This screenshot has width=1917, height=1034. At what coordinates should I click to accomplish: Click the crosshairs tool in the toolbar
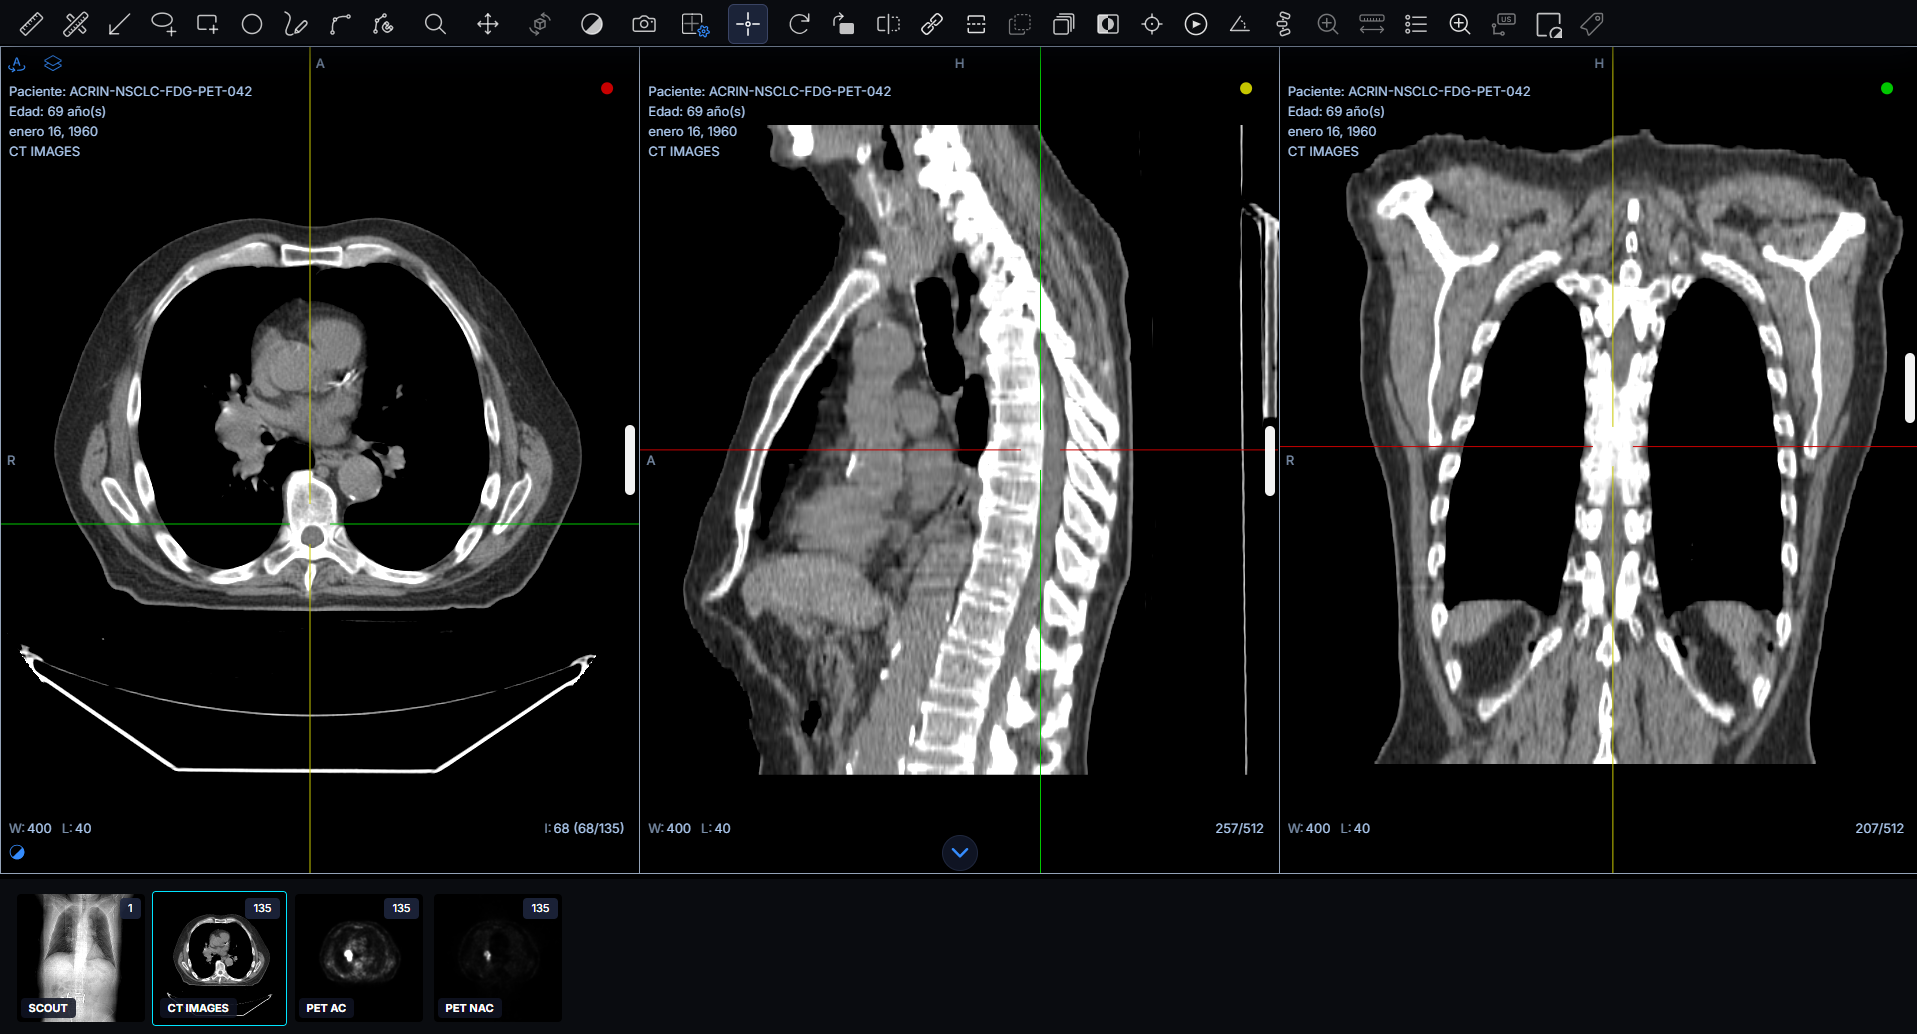748,24
